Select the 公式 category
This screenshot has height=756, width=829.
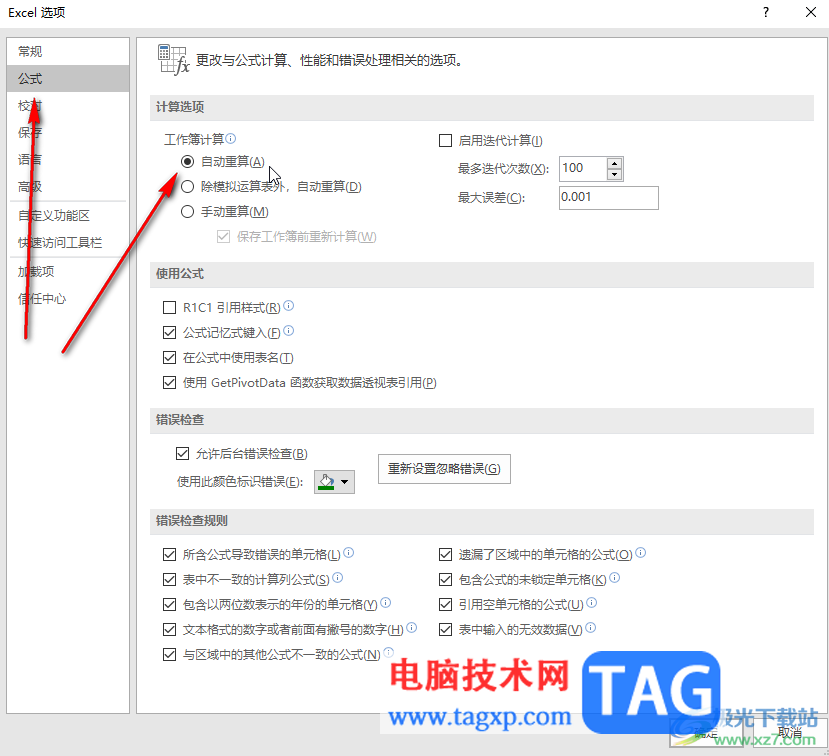click(x=68, y=79)
